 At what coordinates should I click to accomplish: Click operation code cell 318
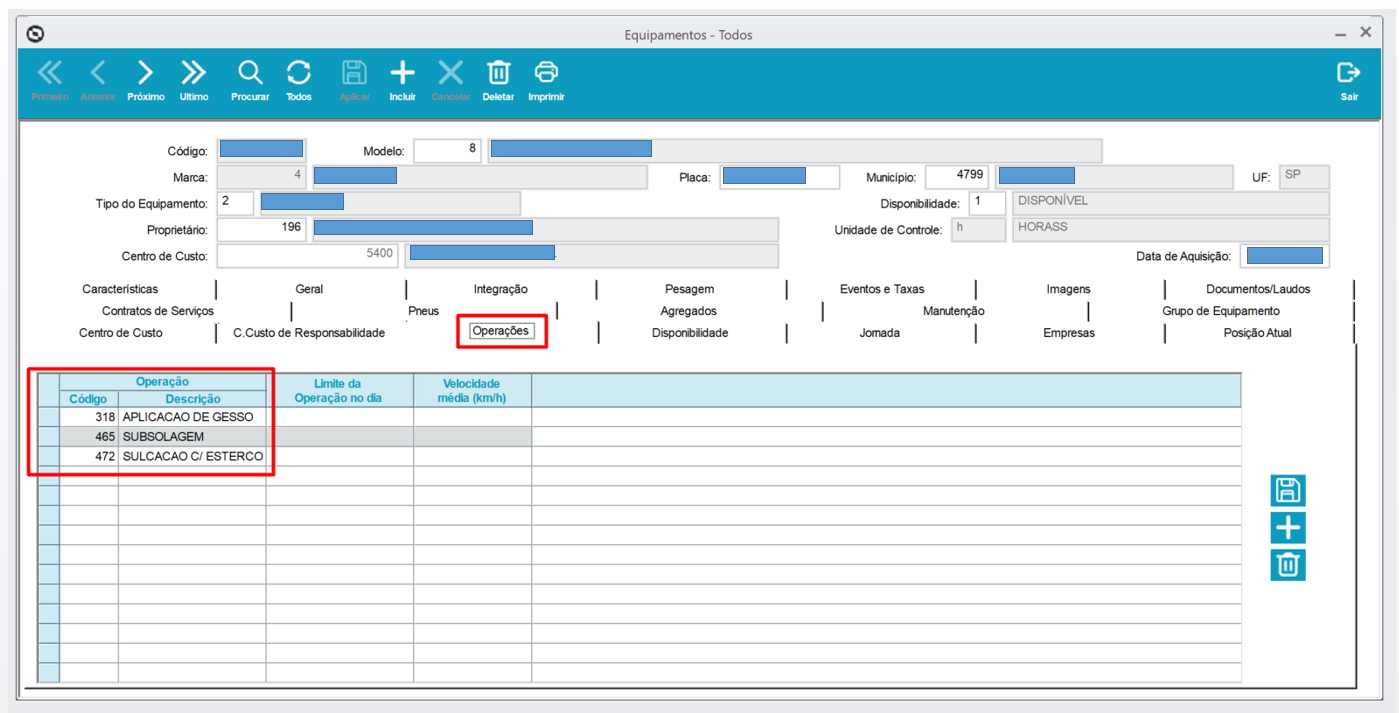click(89, 417)
